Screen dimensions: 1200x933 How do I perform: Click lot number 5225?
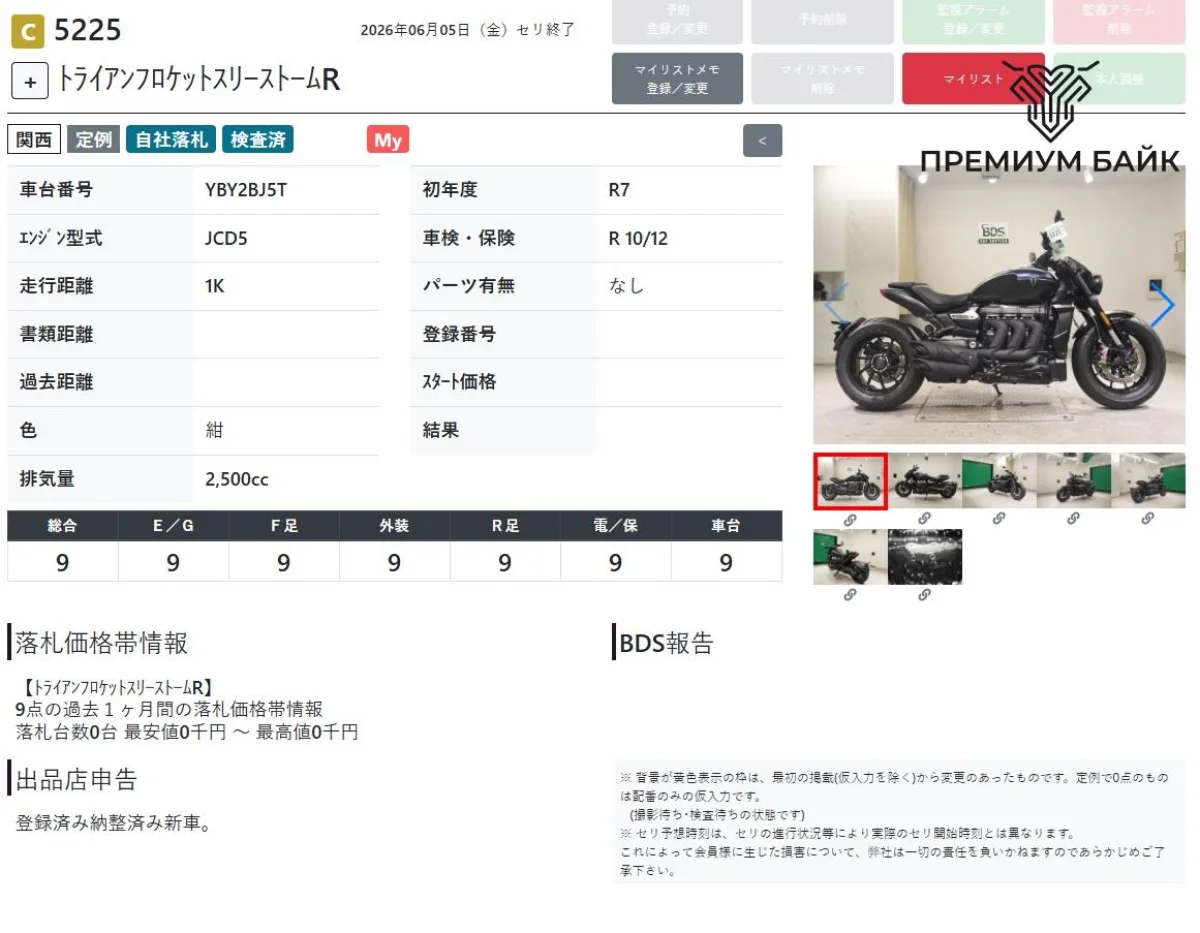point(87,31)
